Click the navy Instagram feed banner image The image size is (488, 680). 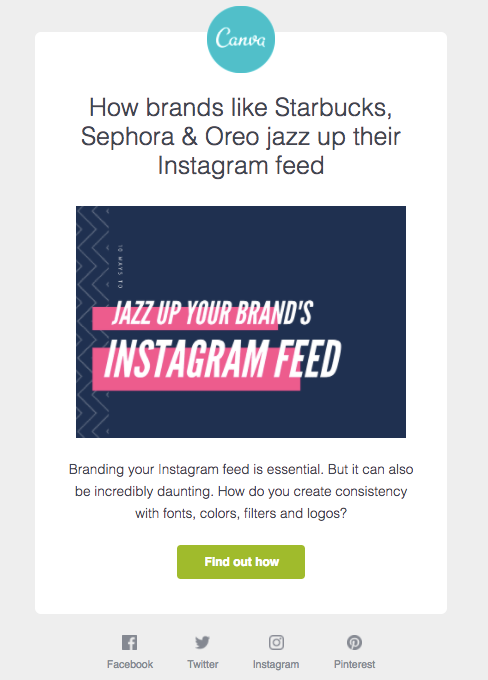pyautogui.click(x=241, y=322)
